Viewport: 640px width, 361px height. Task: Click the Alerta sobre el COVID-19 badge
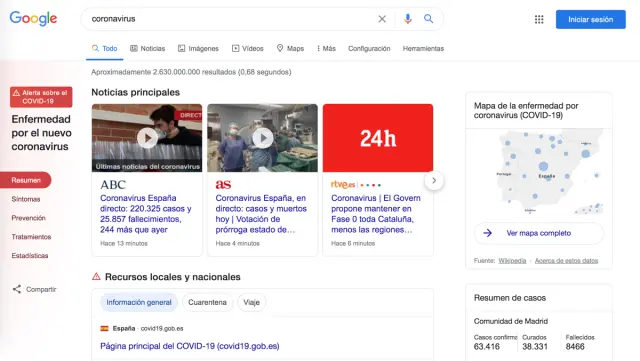[41, 97]
